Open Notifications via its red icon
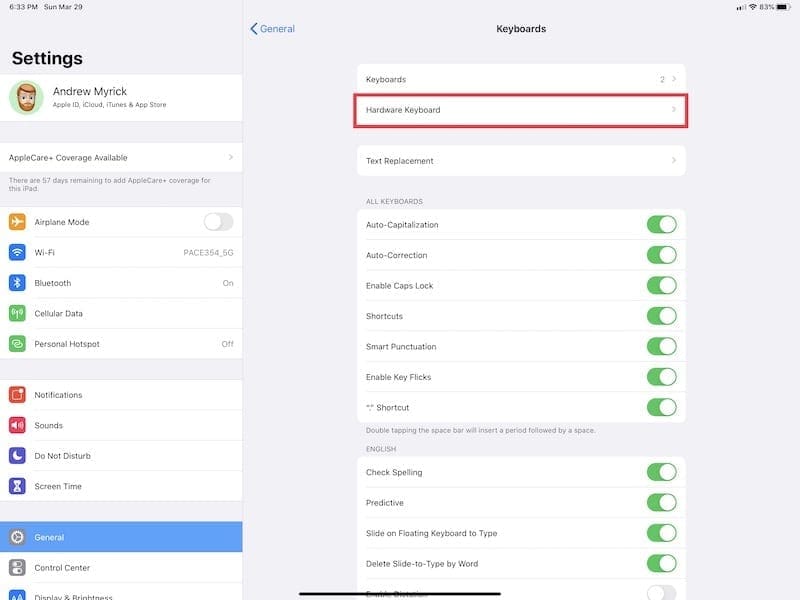 17,395
